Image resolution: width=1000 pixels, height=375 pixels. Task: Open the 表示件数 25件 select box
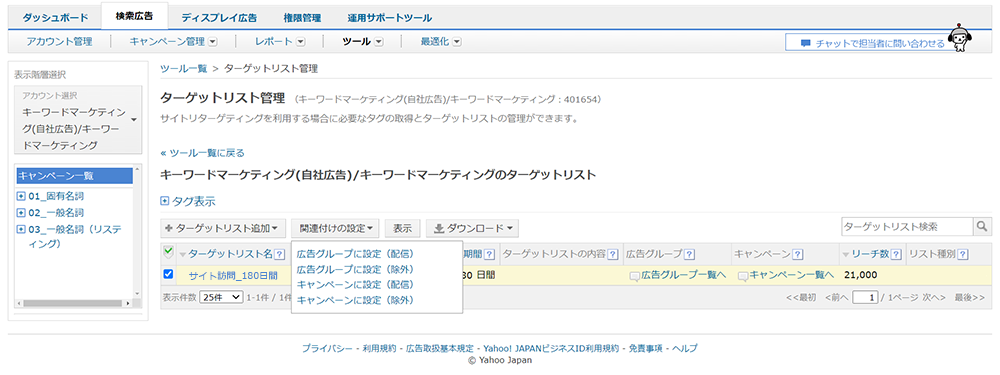pyautogui.click(x=221, y=297)
